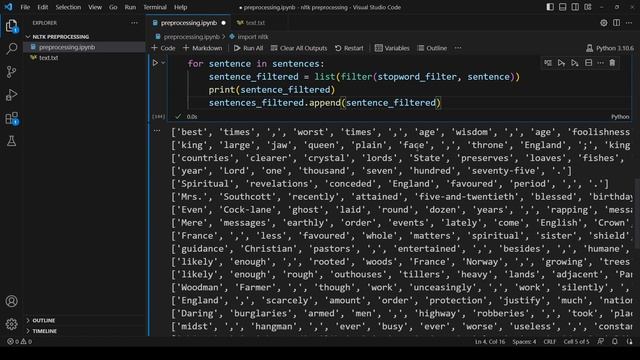Click Ln 4, Col 16 in status bar
Screen dimensions: 640x360
(490, 342)
